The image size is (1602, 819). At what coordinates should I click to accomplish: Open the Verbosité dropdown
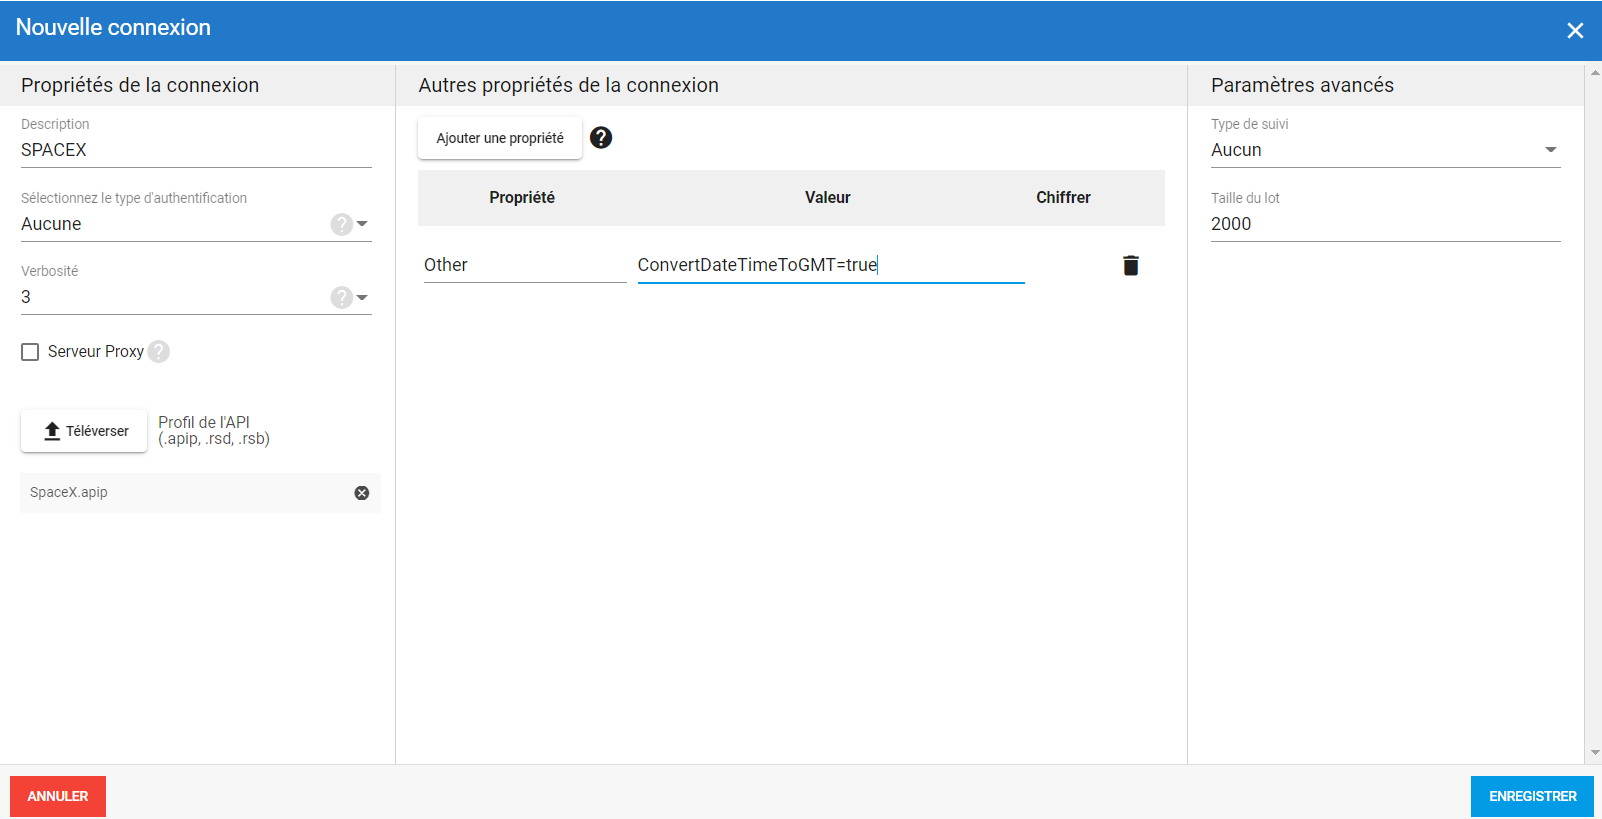[363, 297]
